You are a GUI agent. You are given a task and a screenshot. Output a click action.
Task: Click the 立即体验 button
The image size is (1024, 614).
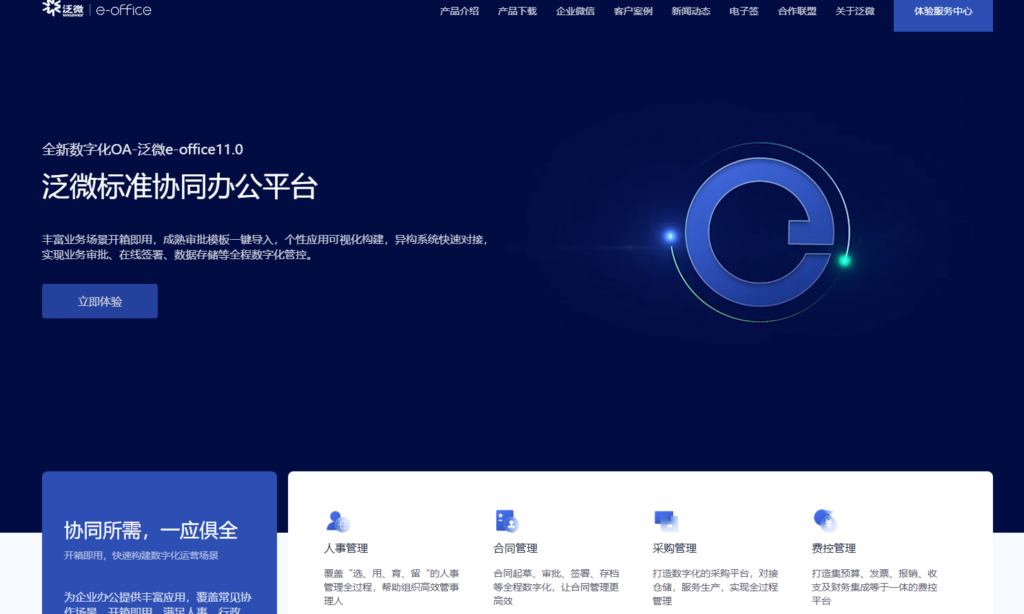(100, 301)
